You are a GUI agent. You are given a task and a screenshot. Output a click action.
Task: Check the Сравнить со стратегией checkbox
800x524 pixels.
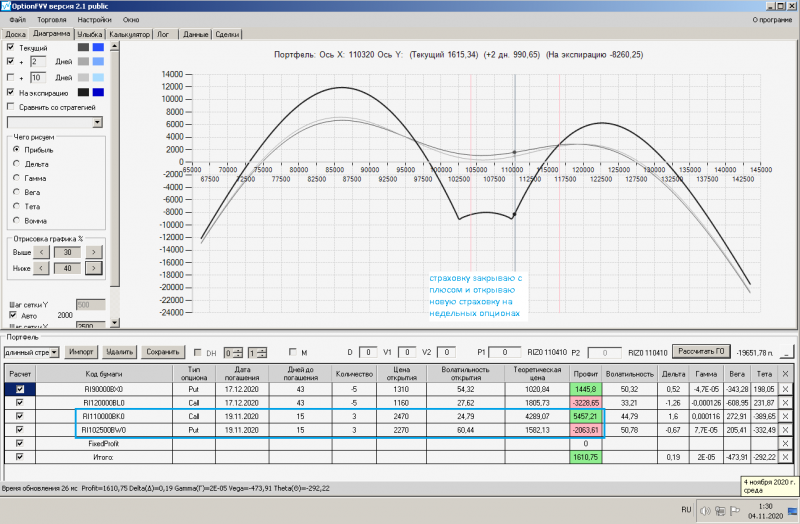[x=11, y=106]
